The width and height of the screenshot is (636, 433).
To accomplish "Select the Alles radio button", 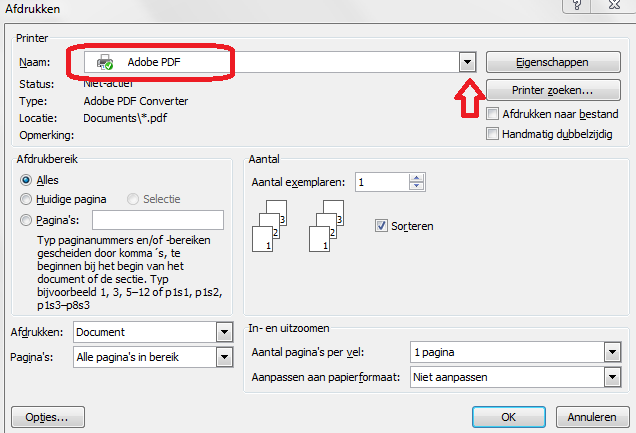I will (x=26, y=180).
